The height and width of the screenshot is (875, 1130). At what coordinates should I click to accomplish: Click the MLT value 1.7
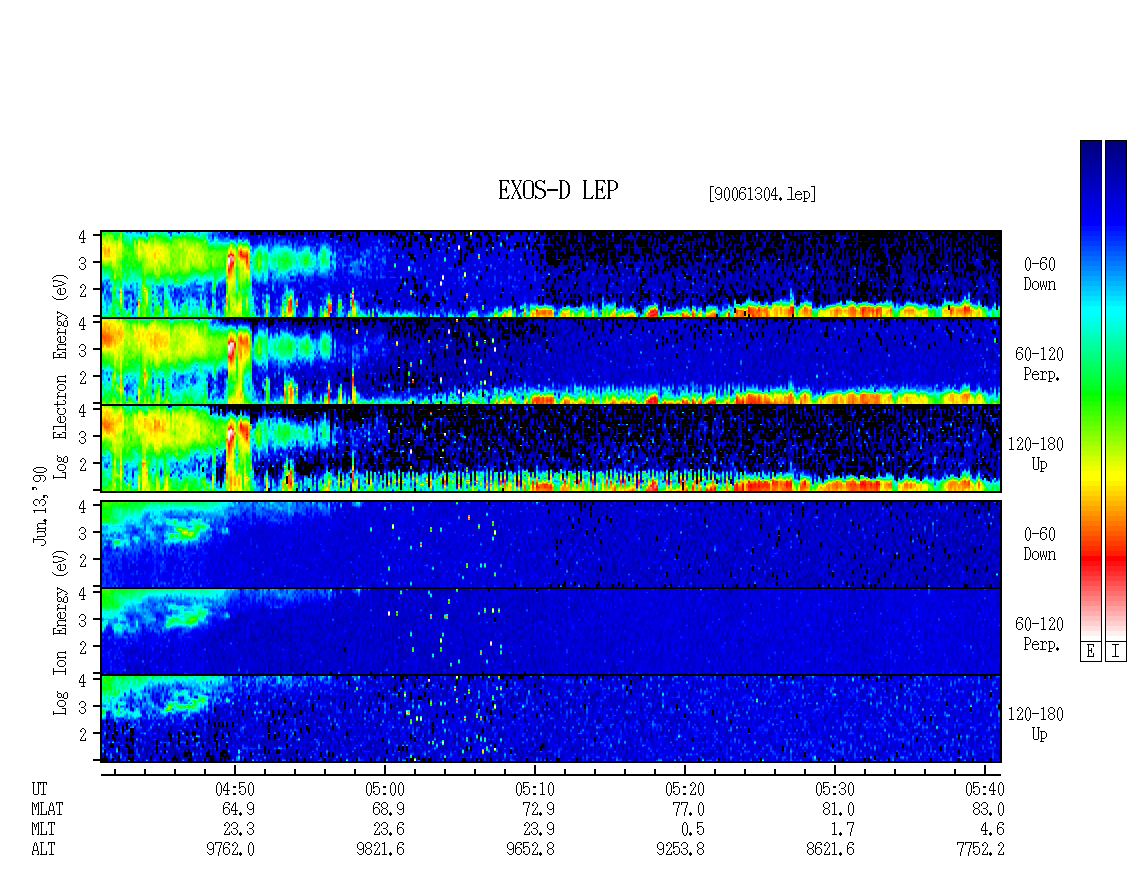(x=842, y=830)
